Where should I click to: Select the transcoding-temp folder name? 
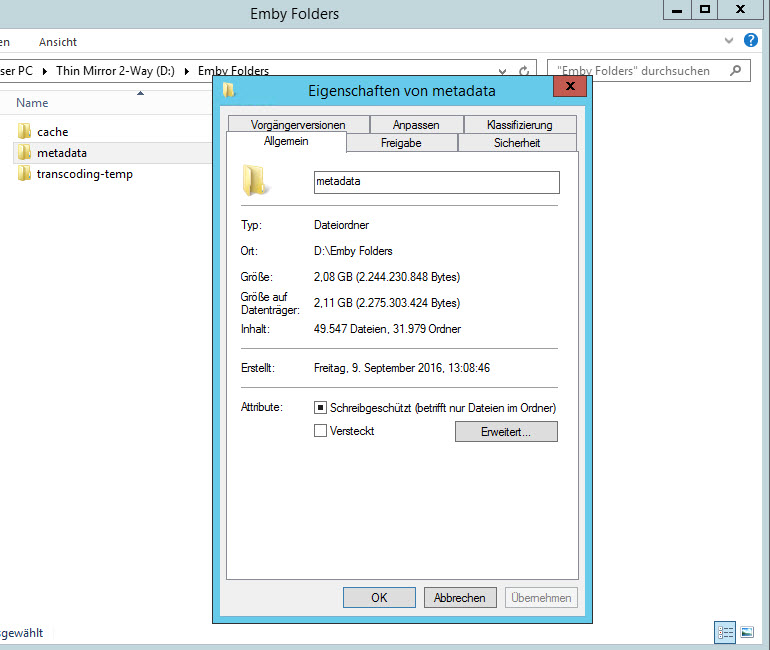(x=84, y=174)
